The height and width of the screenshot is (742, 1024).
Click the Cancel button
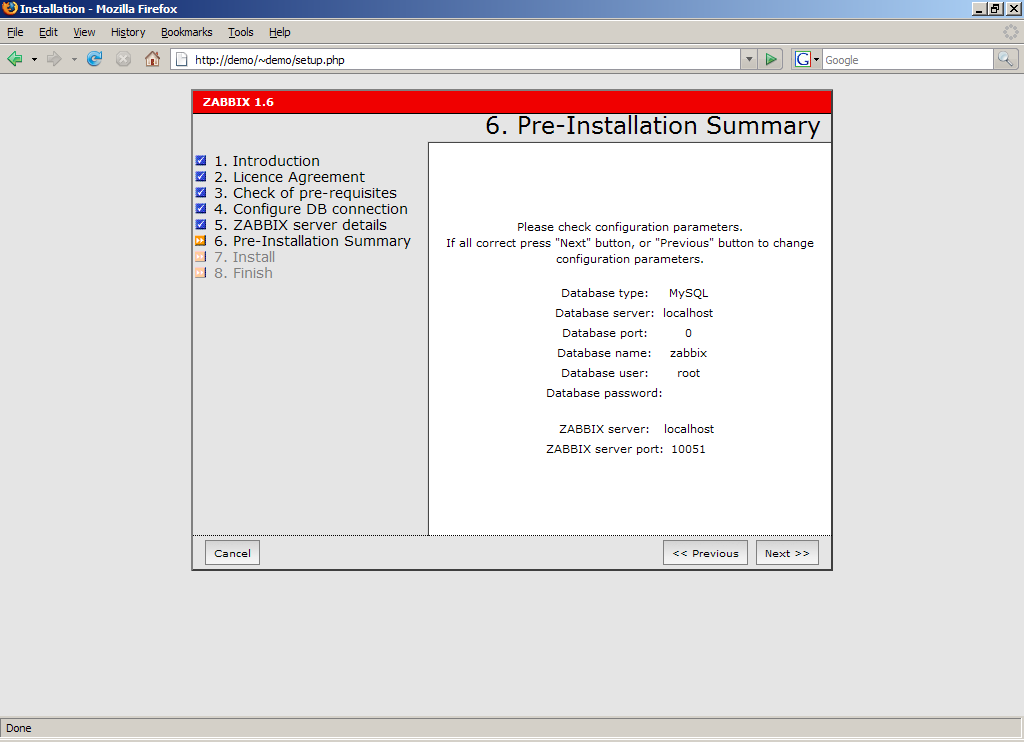[x=232, y=553]
